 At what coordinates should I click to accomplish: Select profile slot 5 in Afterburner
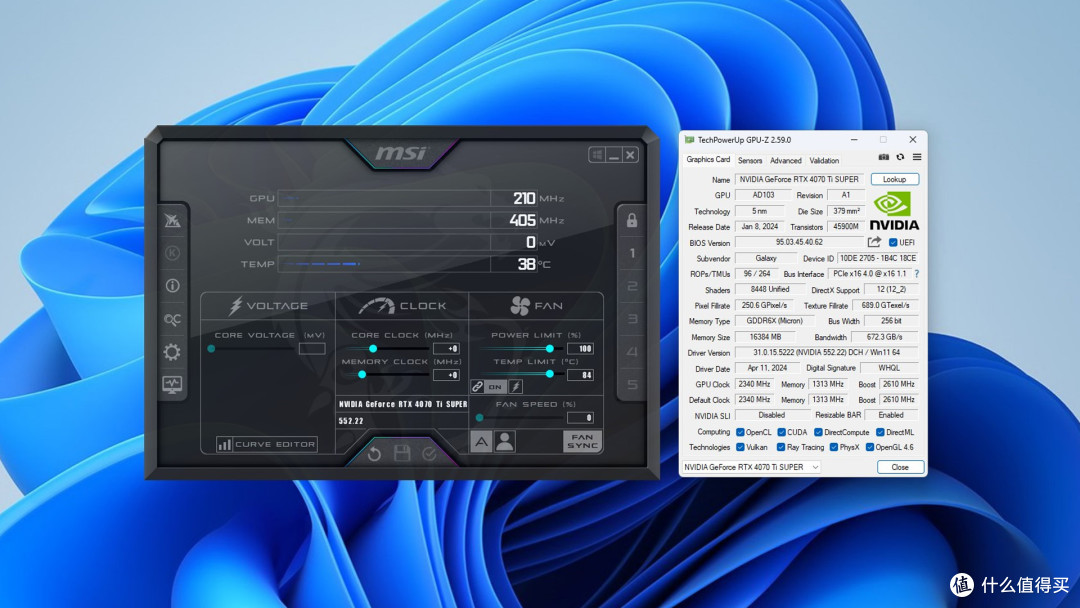click(632, 384)
